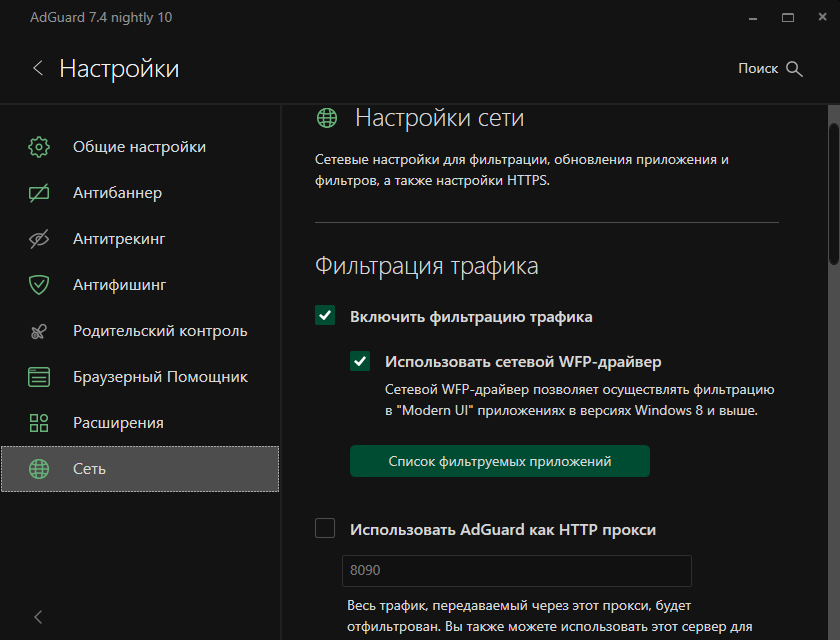Image resolution: width=840 pixels, height=640 pixels.
Task: Go back using the arrow beside Настройки
Action: pos(38,68)
